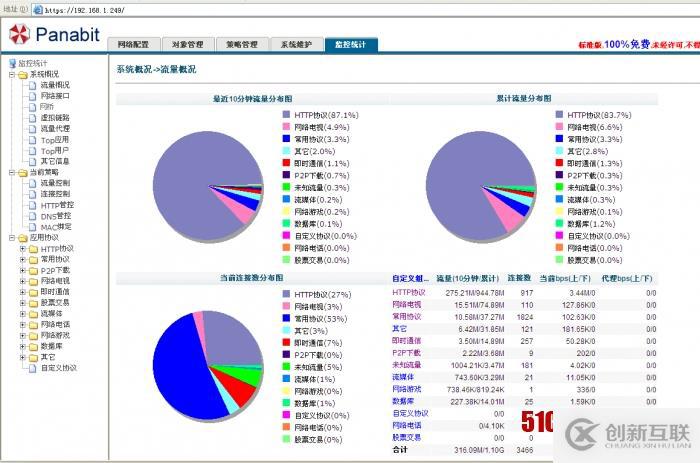Click the 流量(10分钟/累计) column header
Viewport: 700px width, 463px height.
467,278
